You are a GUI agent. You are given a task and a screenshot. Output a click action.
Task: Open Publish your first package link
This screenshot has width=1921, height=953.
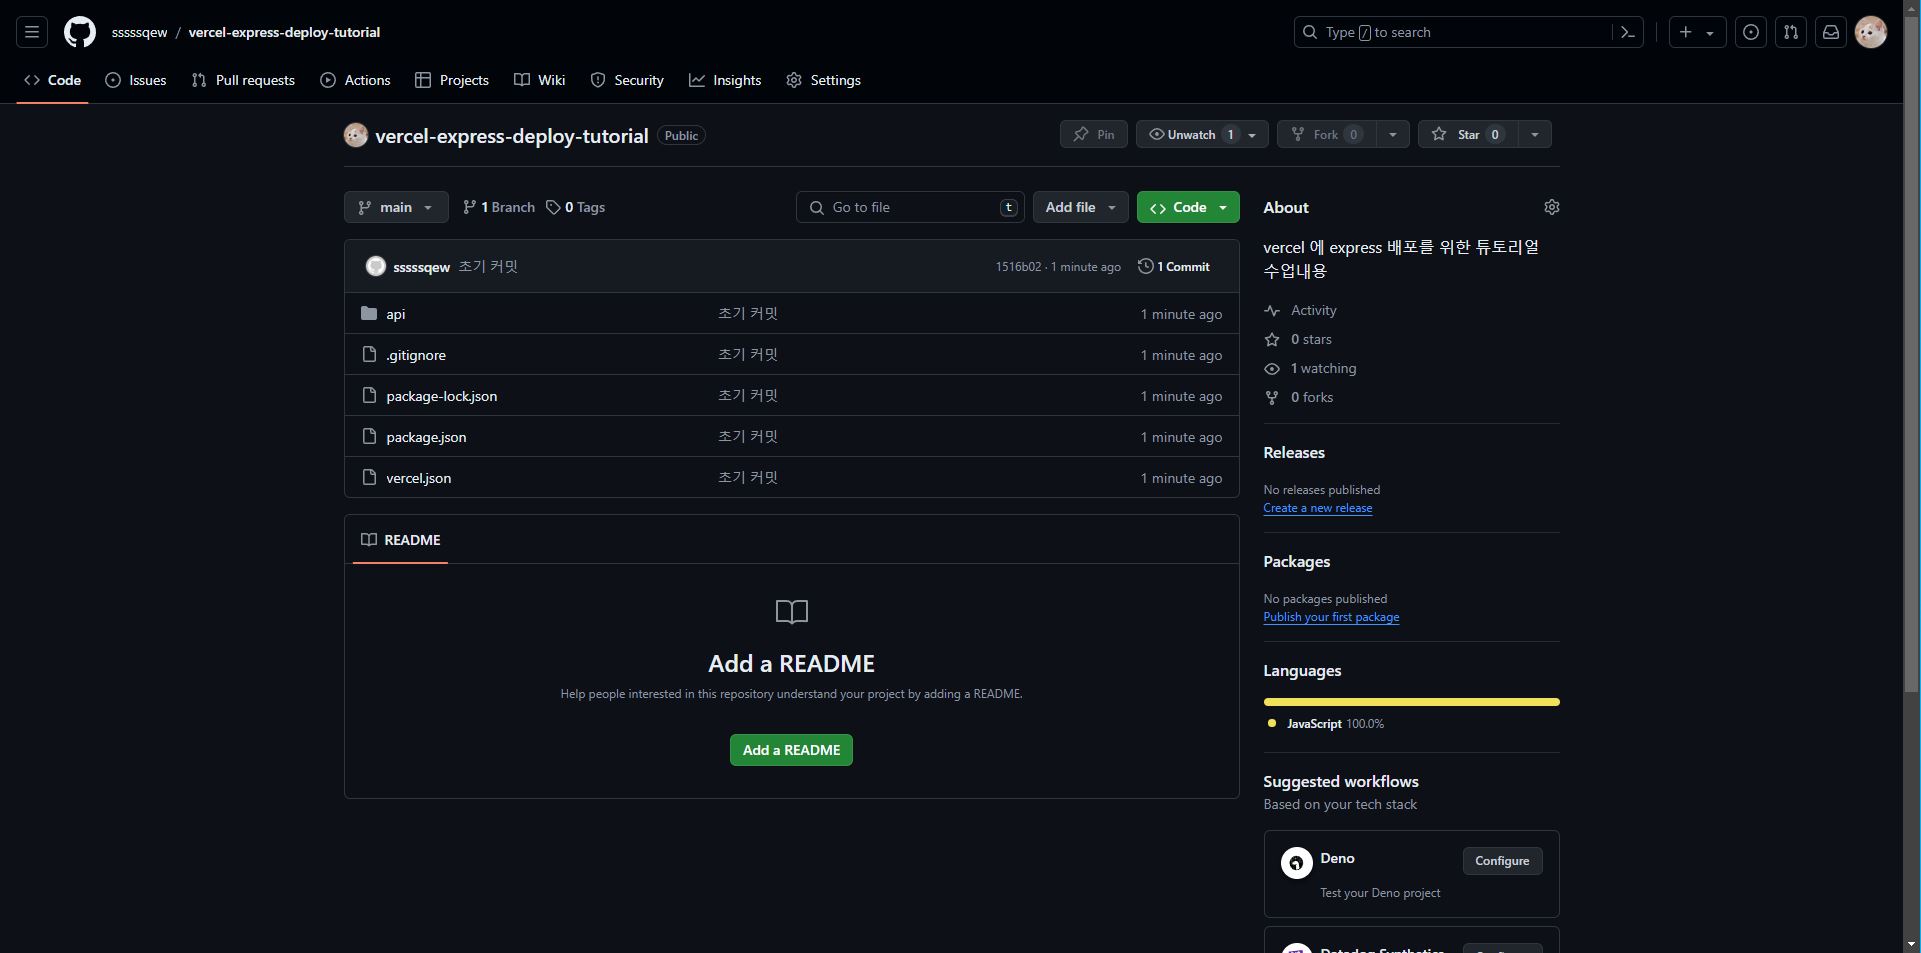[1331, 617]
